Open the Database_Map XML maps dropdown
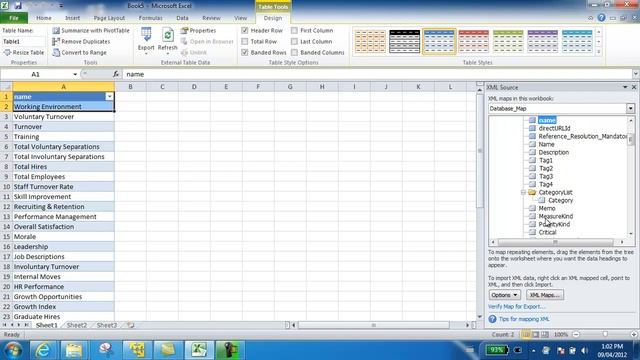Image resolution: width=640 pixels, height=360 pixels. tap(631, 109)
